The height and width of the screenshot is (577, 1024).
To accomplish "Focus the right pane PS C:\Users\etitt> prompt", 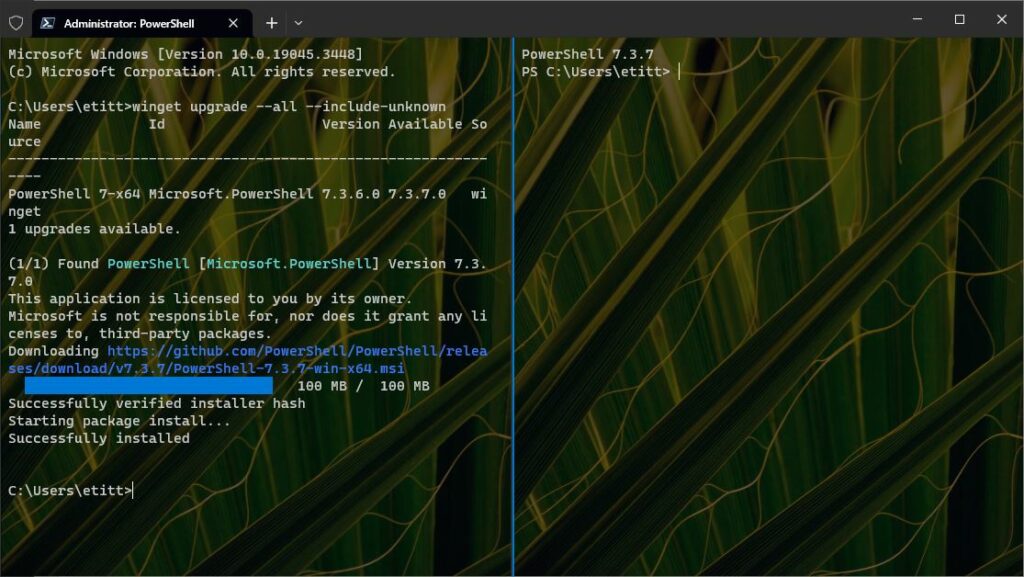I will tap(596, 72).
